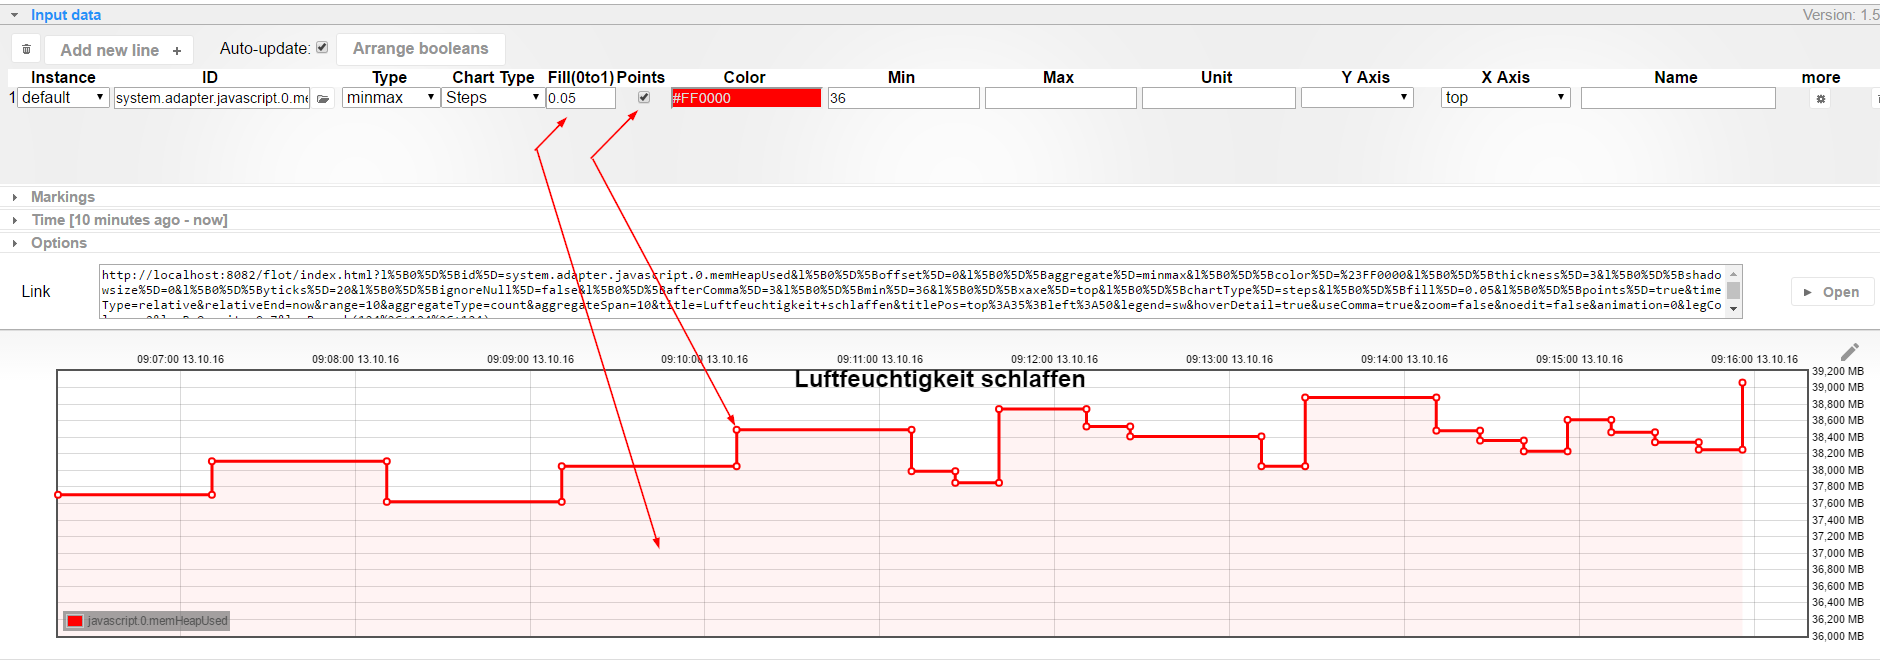The height and width of the screenshot is (660, 1880).
Task: Click the Fill(0to1) column header
Action: click(x=581, y=77)
